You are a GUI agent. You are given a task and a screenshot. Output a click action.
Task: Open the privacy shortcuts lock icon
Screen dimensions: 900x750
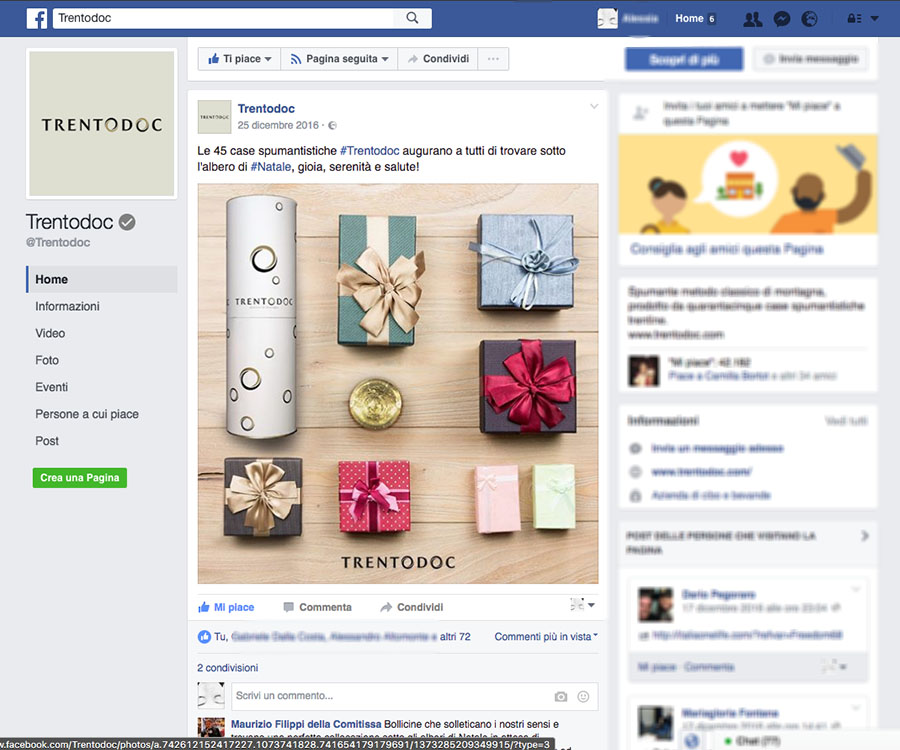coord(854,18)
